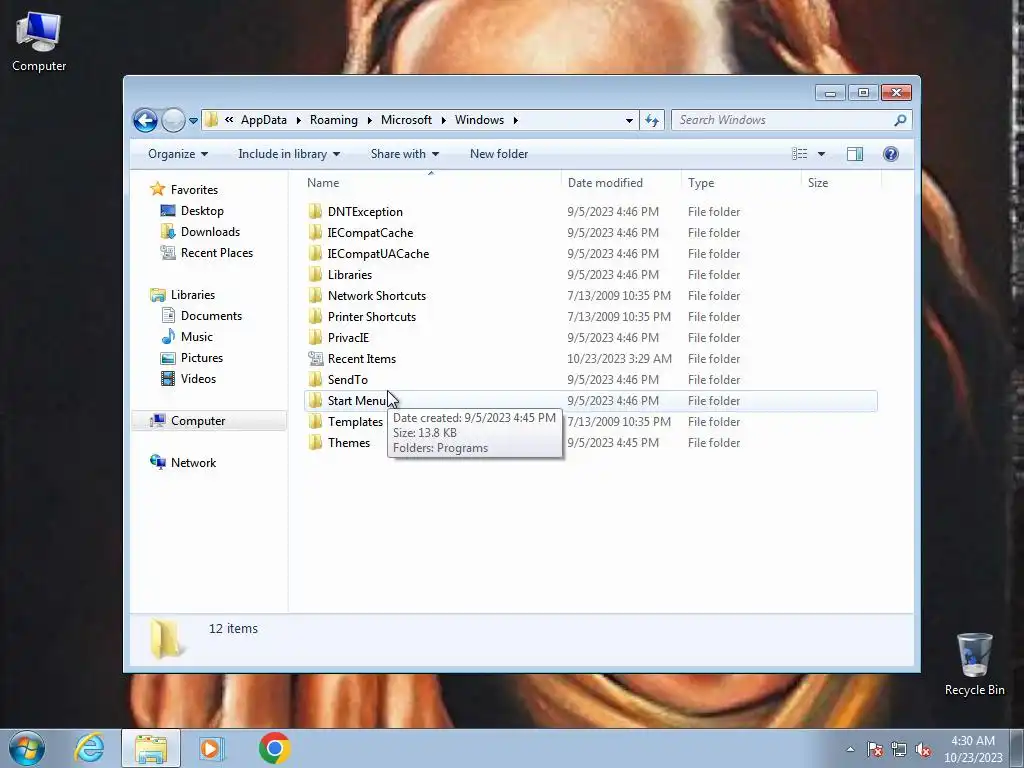
Task: Click the Change your view icon
Action: (799, 153)
